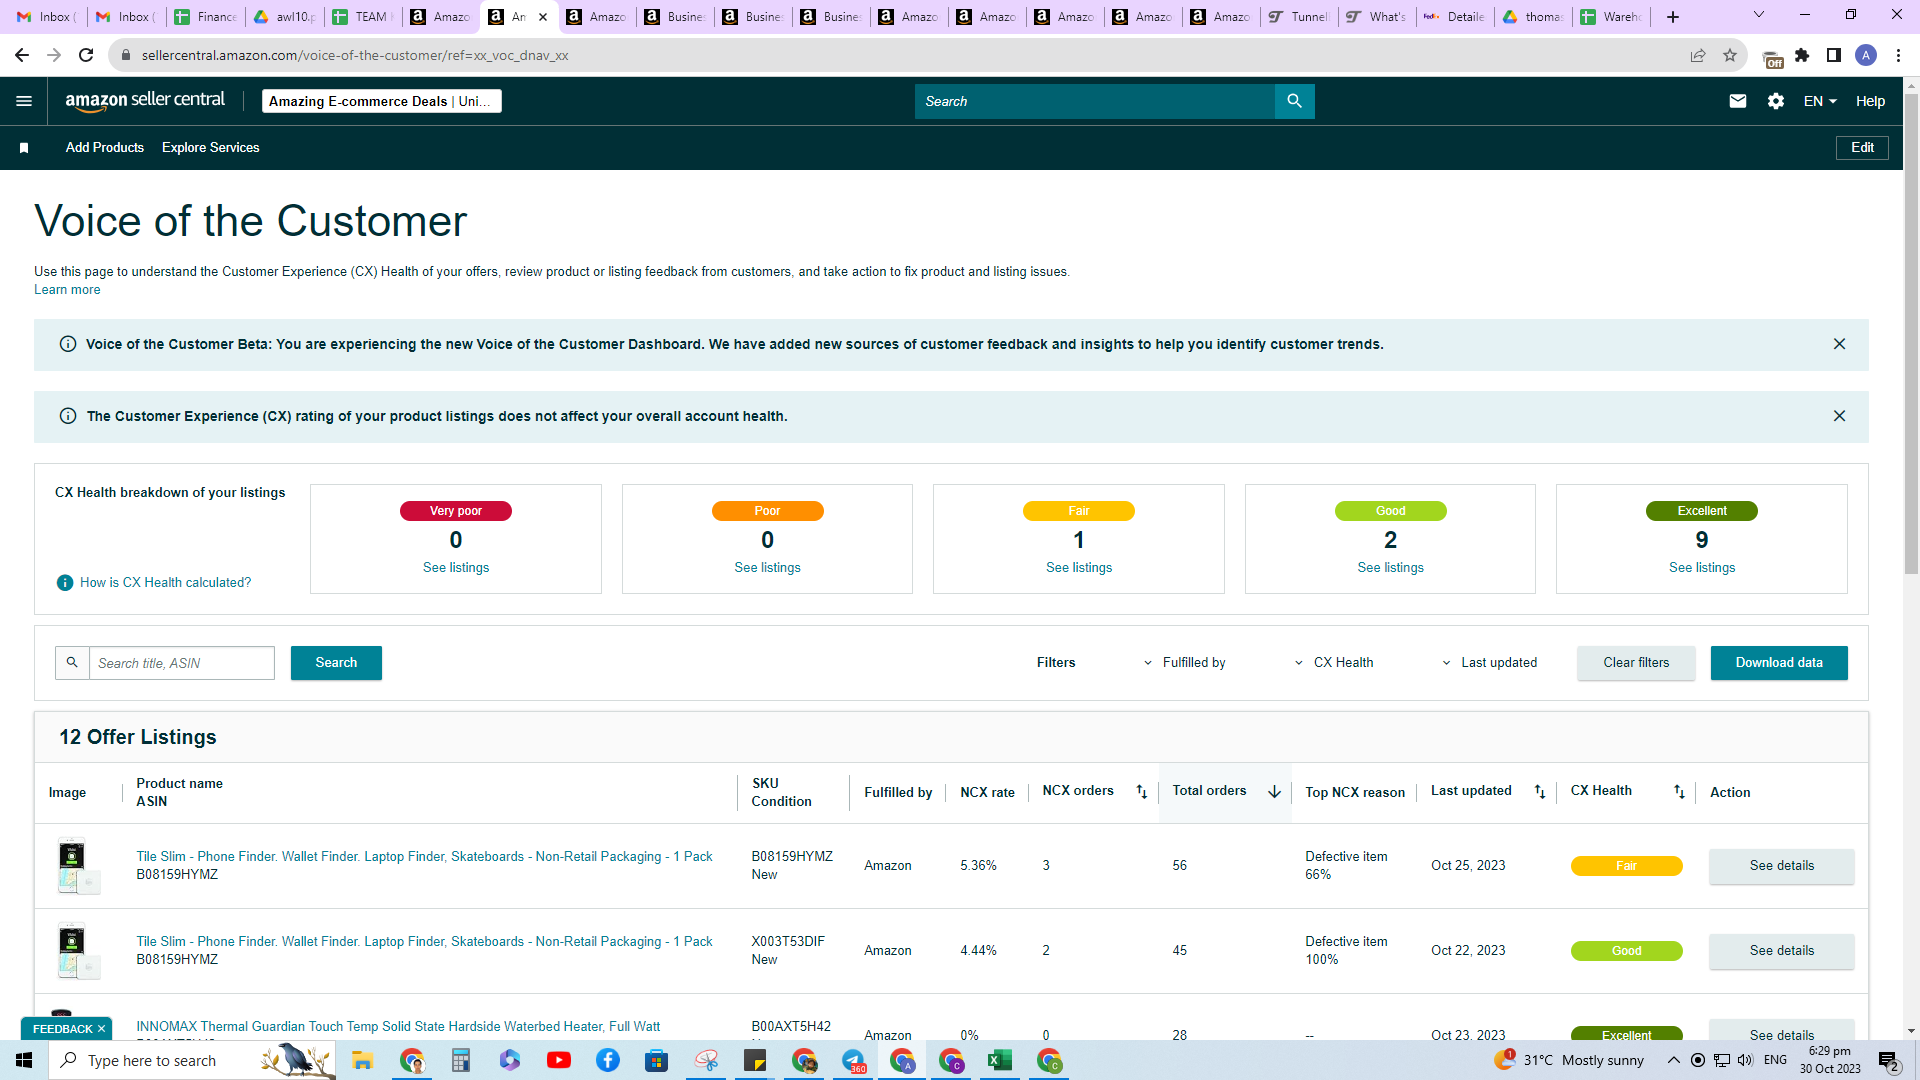Open the Amazing E-commerce Deals store selector

[381, 101]
